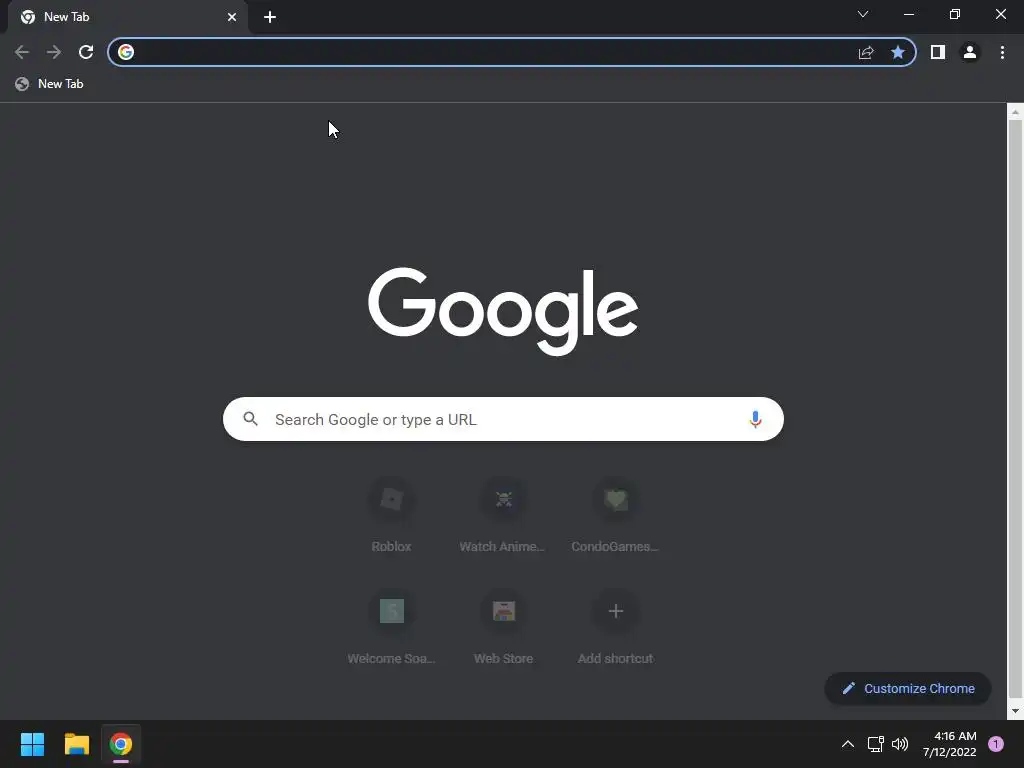Close the New Tab tab
Screen dimensions: 1024x768
(x=232, y=17)
